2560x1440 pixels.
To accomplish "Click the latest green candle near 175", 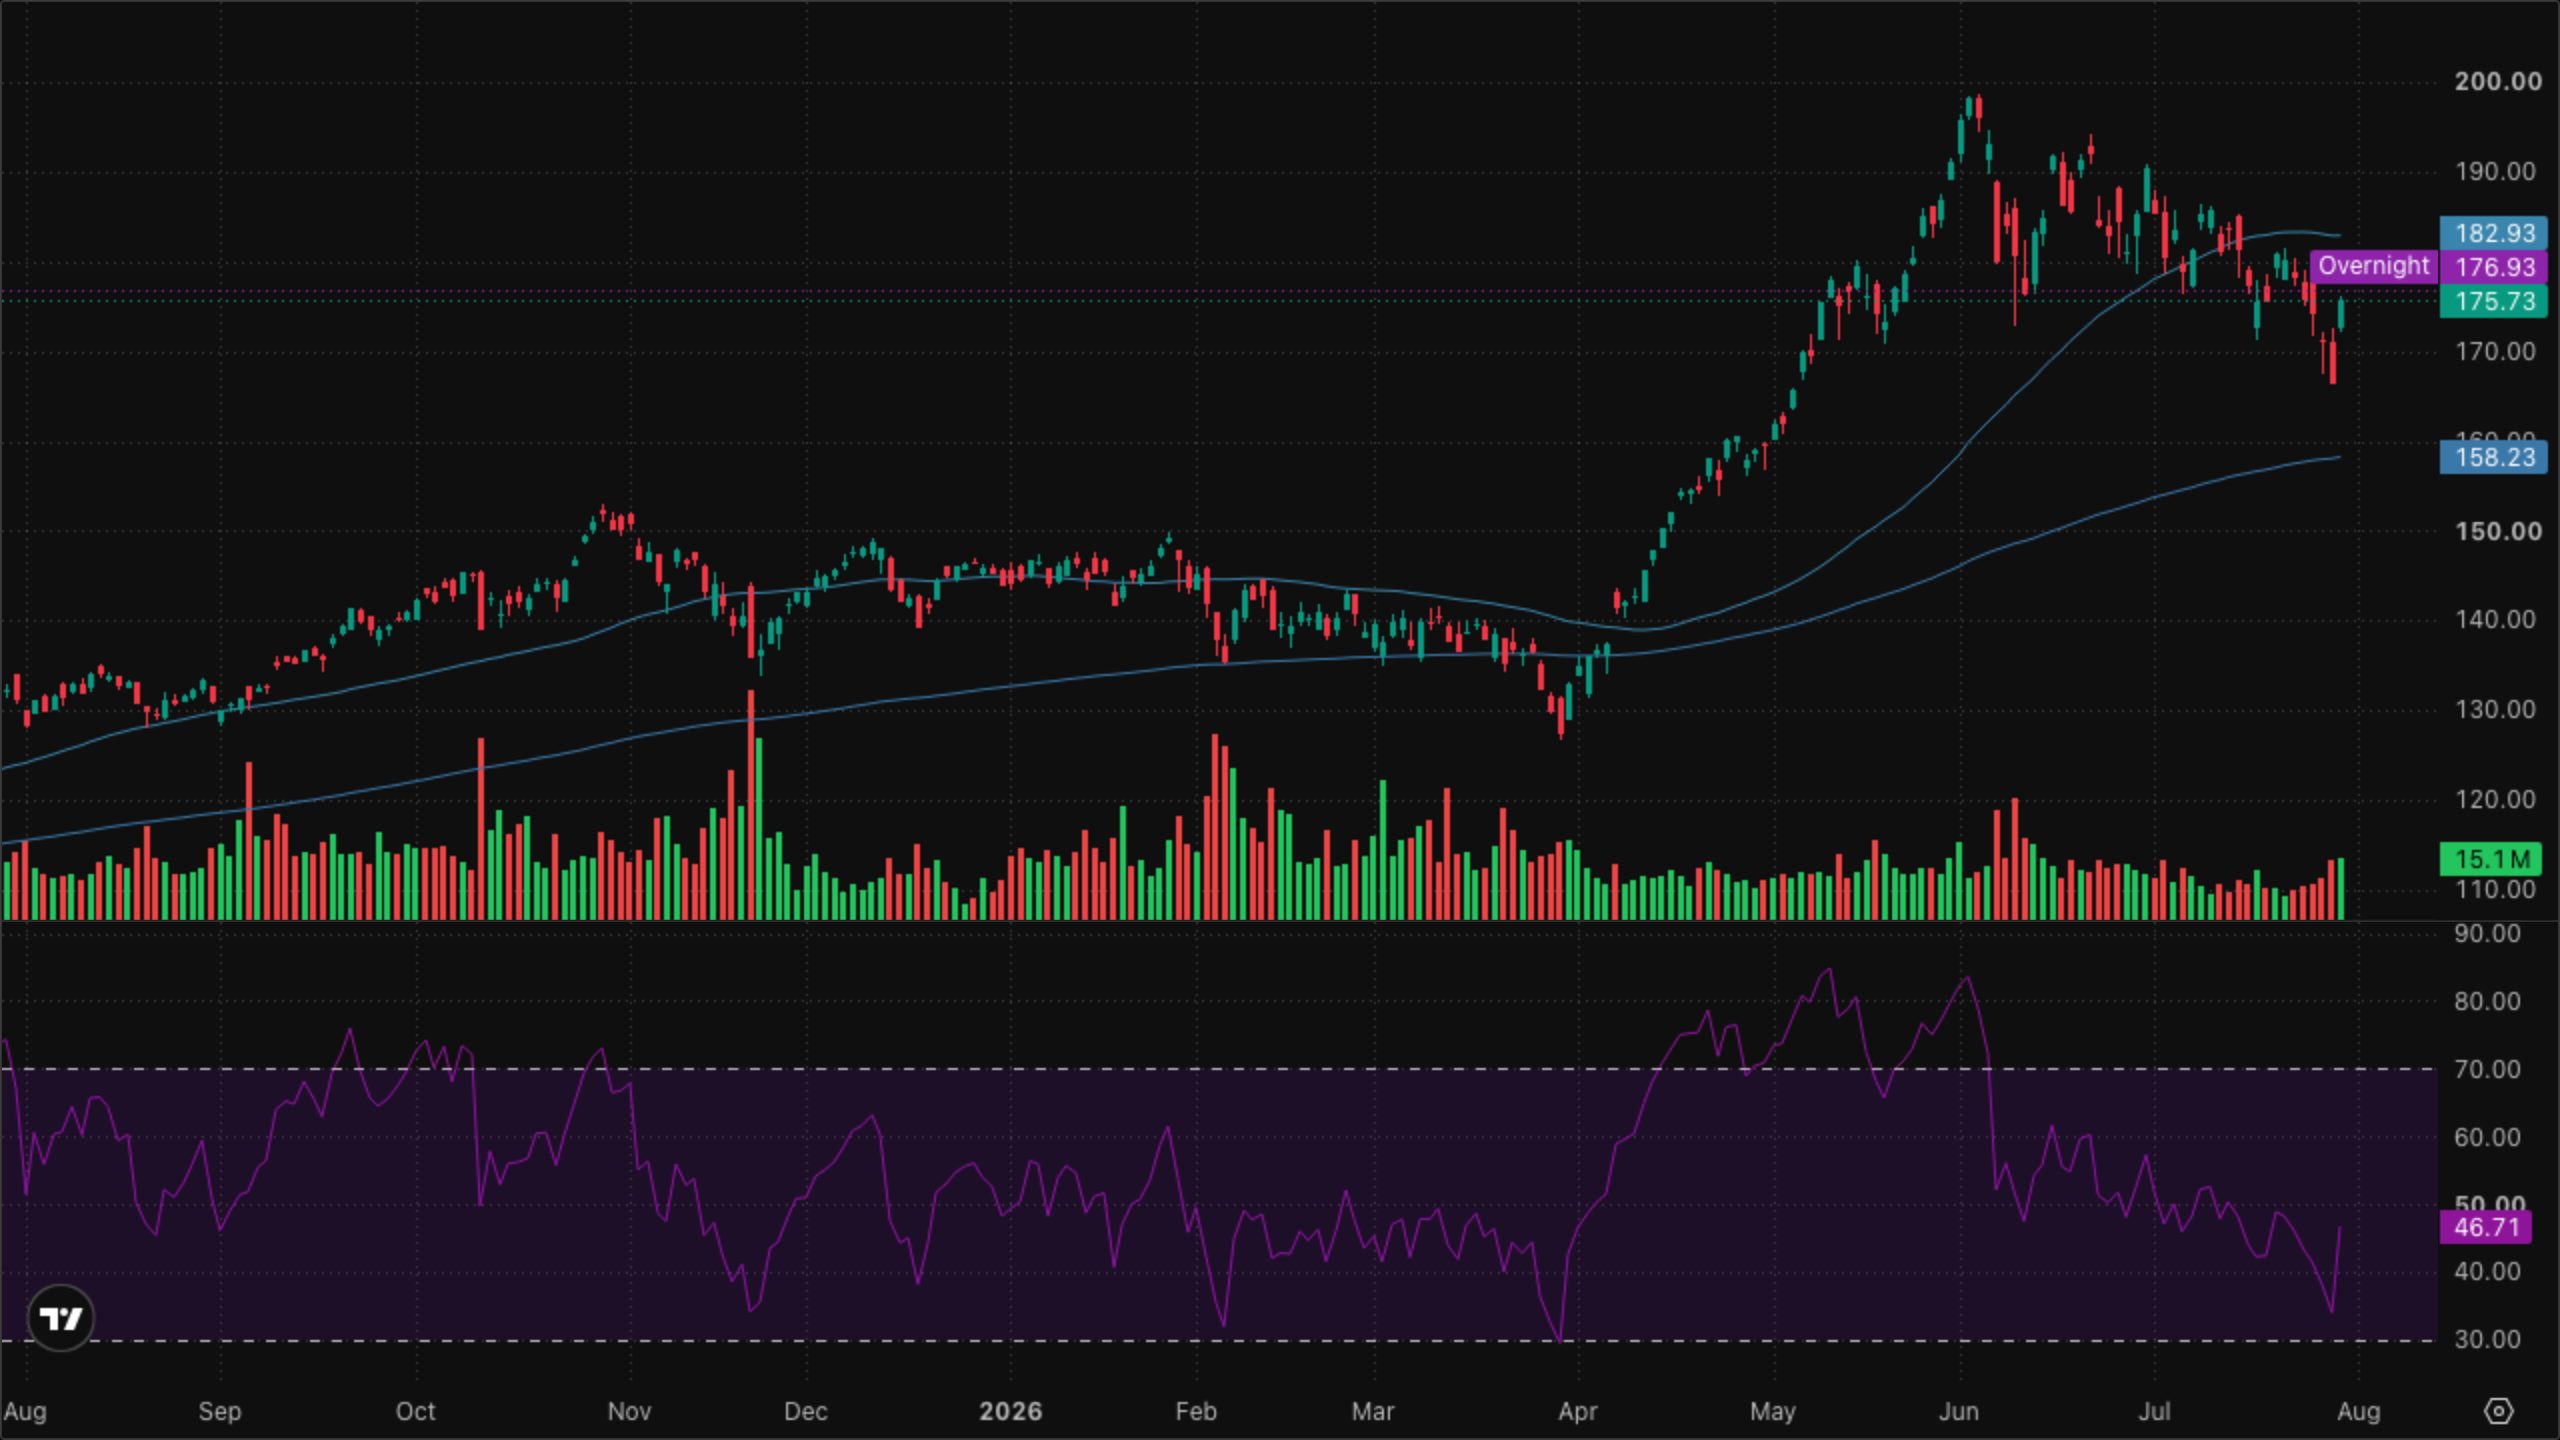I will (x=2341, y=315).
